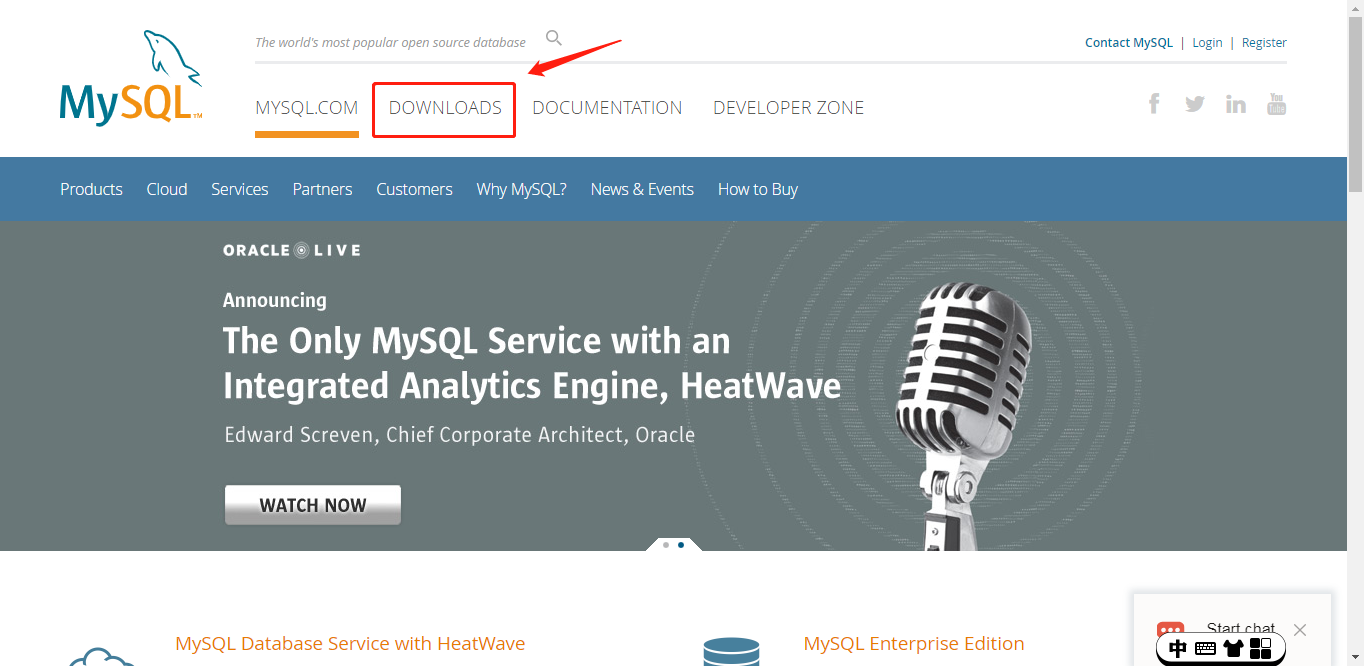Select the second banner carousel dot
Screen dimensions: 1364x666
(681, 545)
